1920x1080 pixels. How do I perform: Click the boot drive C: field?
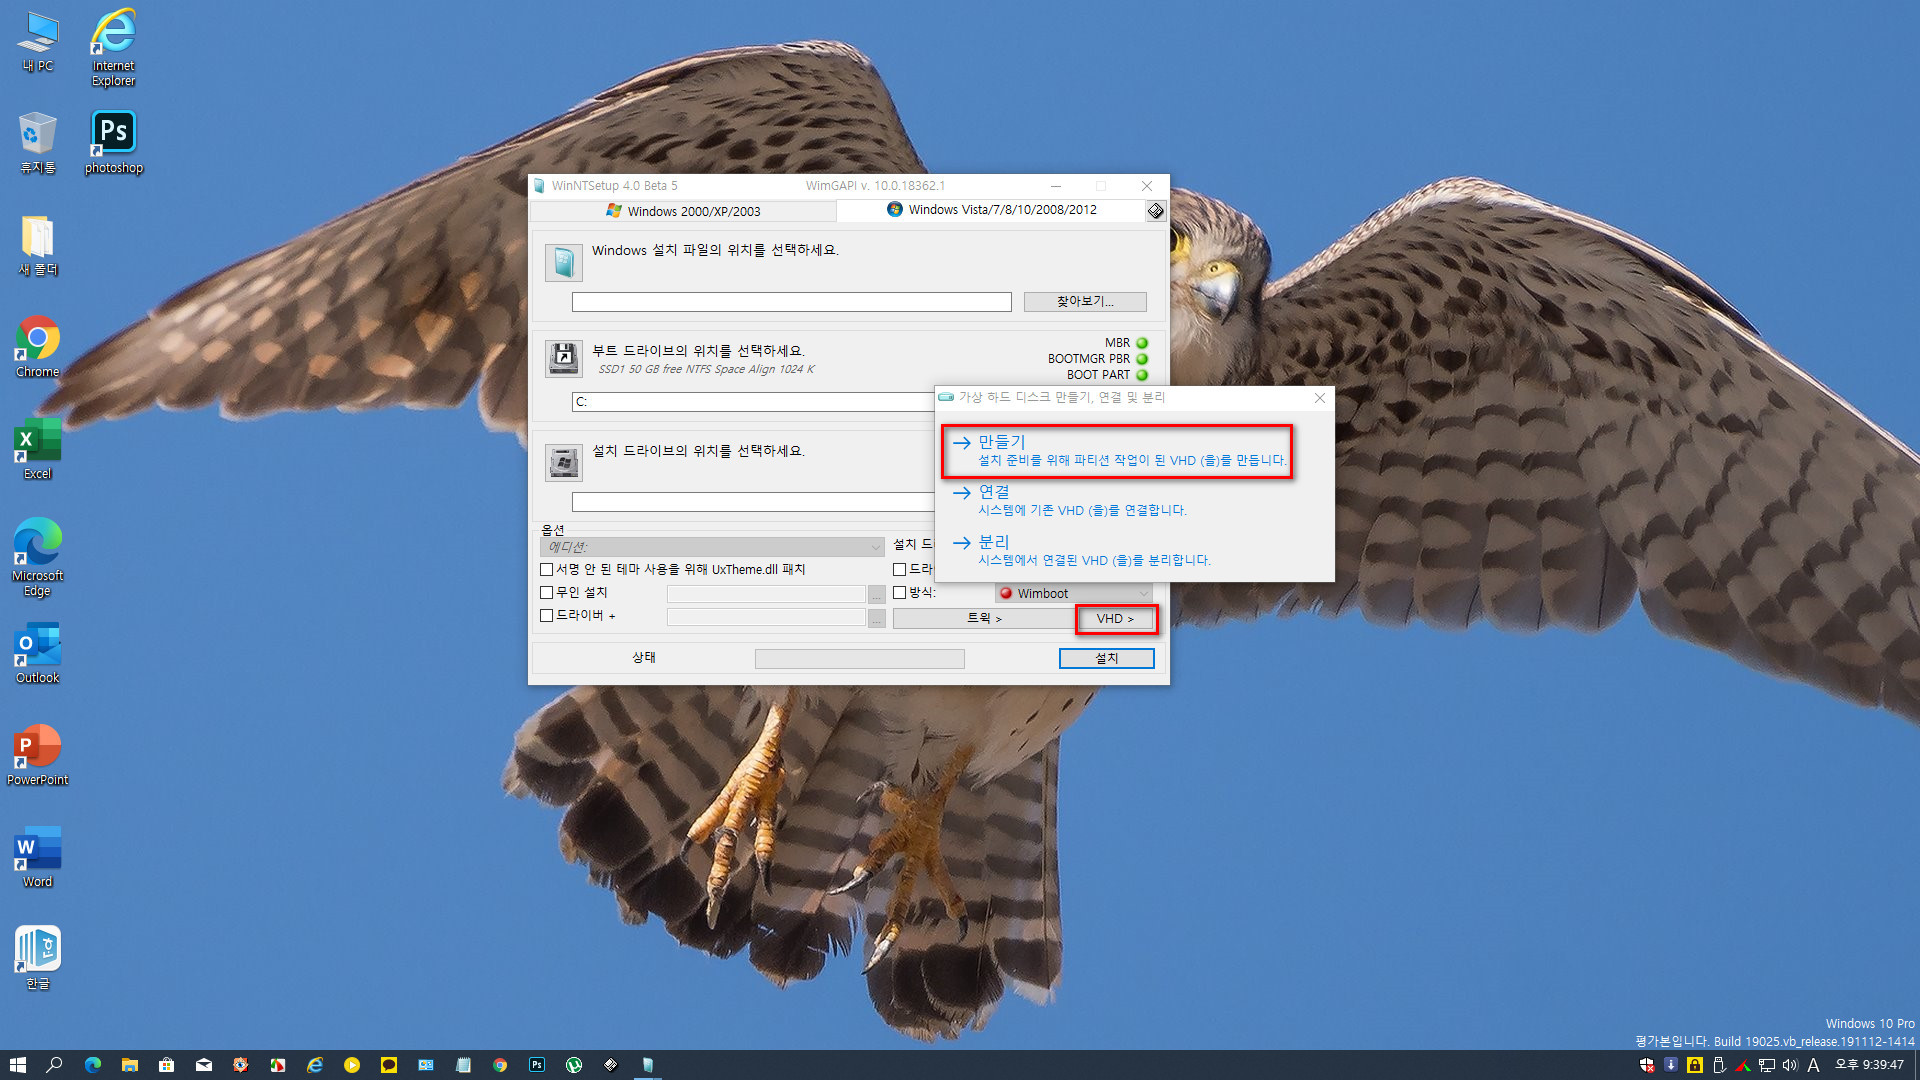[x=752, y=402]
